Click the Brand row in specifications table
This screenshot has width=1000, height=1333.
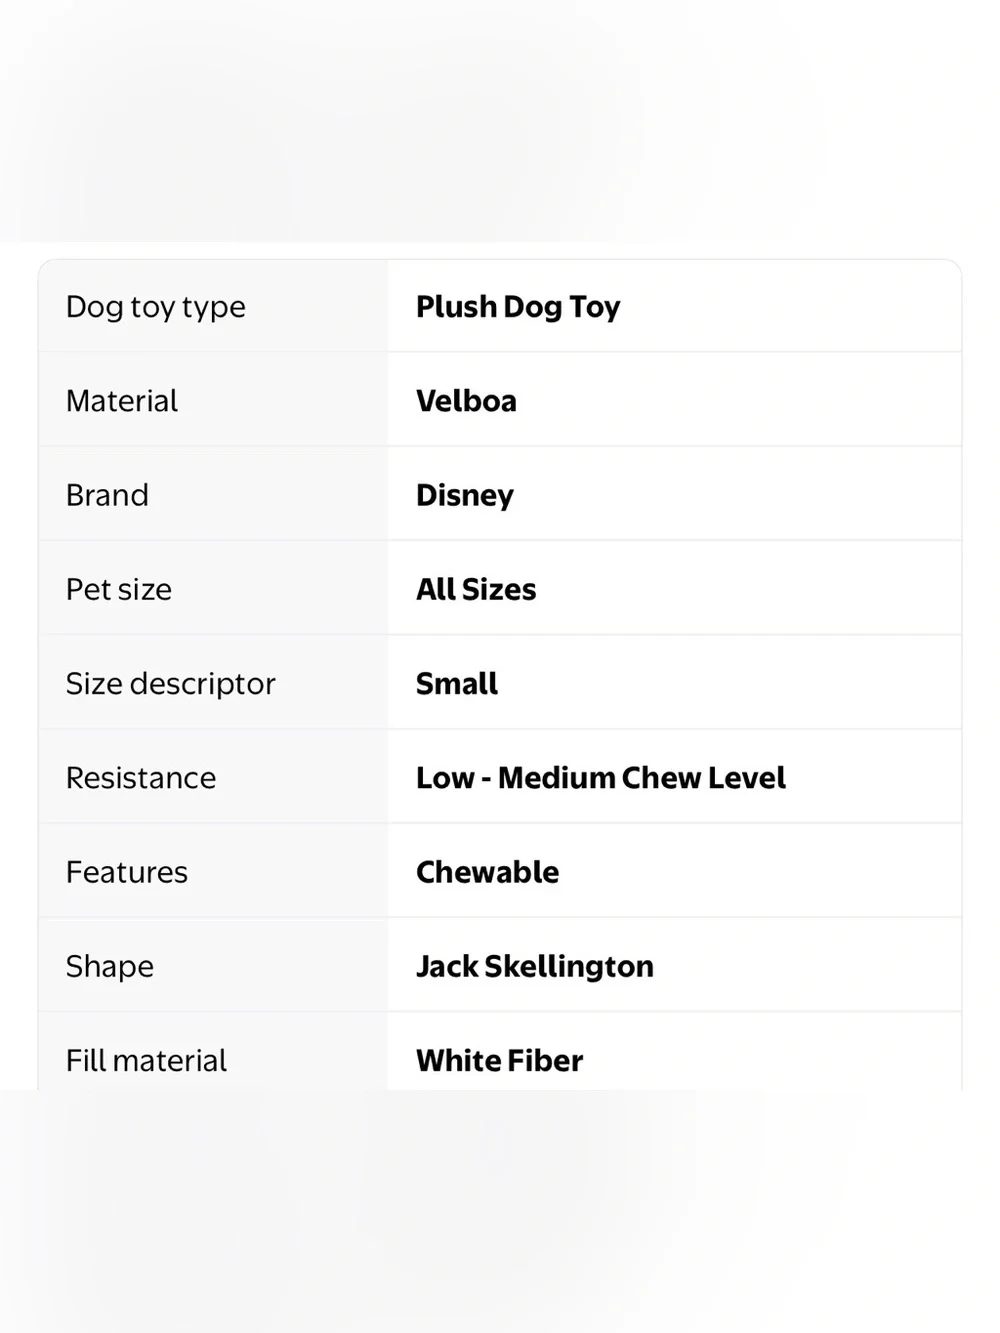click(500, 495)
